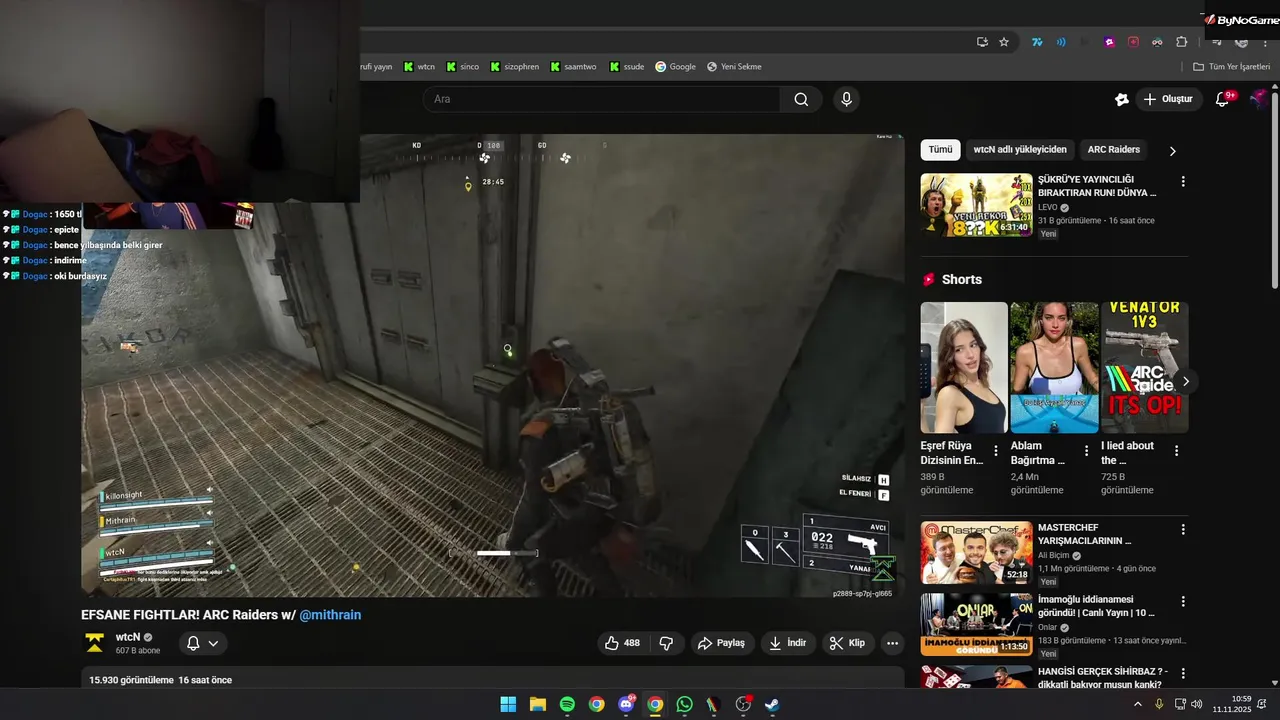This screenshot has height=720, width=1280.
Task: Open Chrome media control icon
Action: pos(1216,42)
